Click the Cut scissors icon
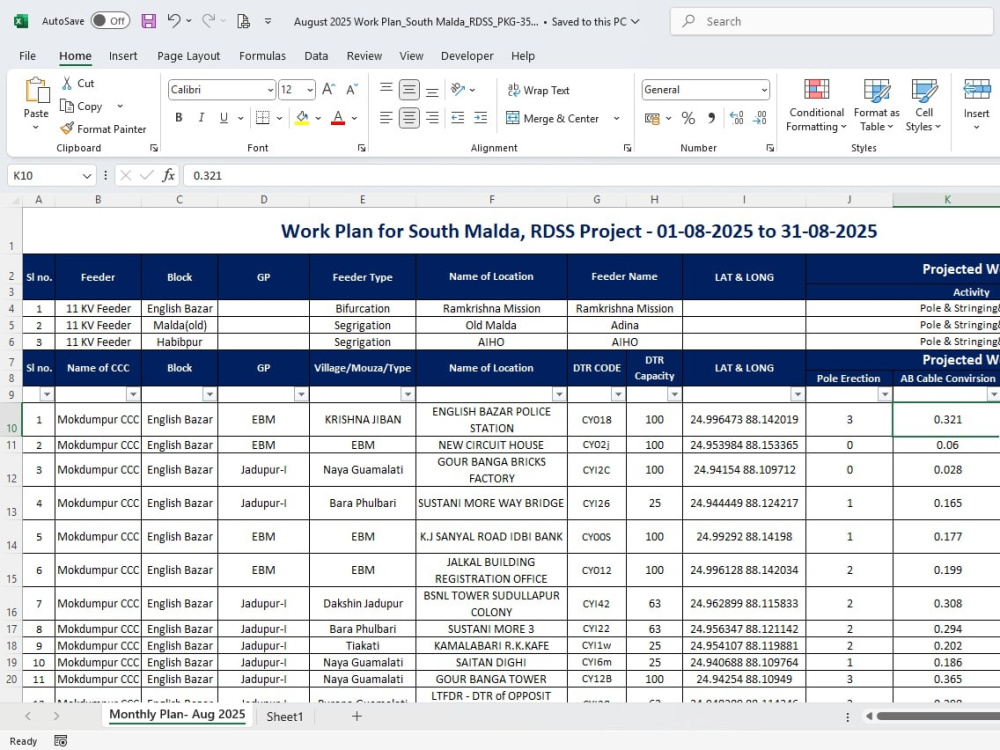 point(67,83)
